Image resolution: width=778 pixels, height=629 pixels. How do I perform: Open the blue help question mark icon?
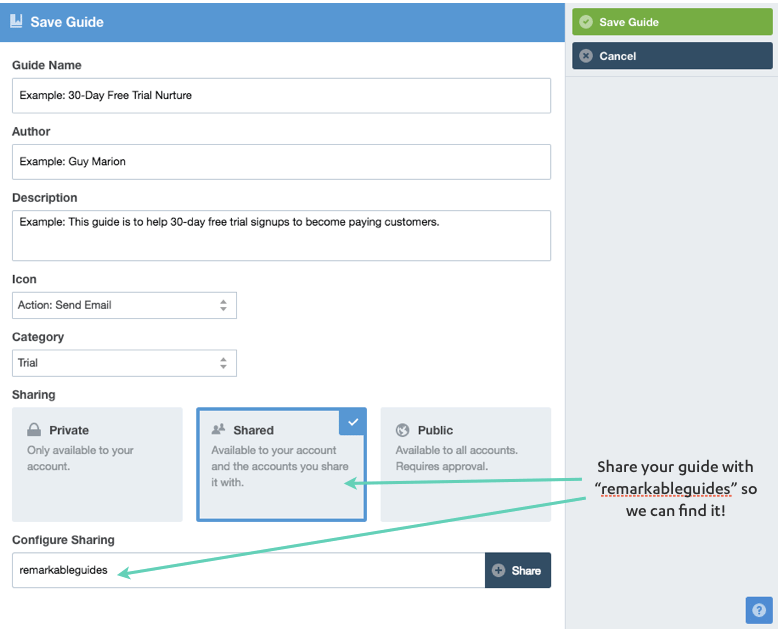(759, 610)
